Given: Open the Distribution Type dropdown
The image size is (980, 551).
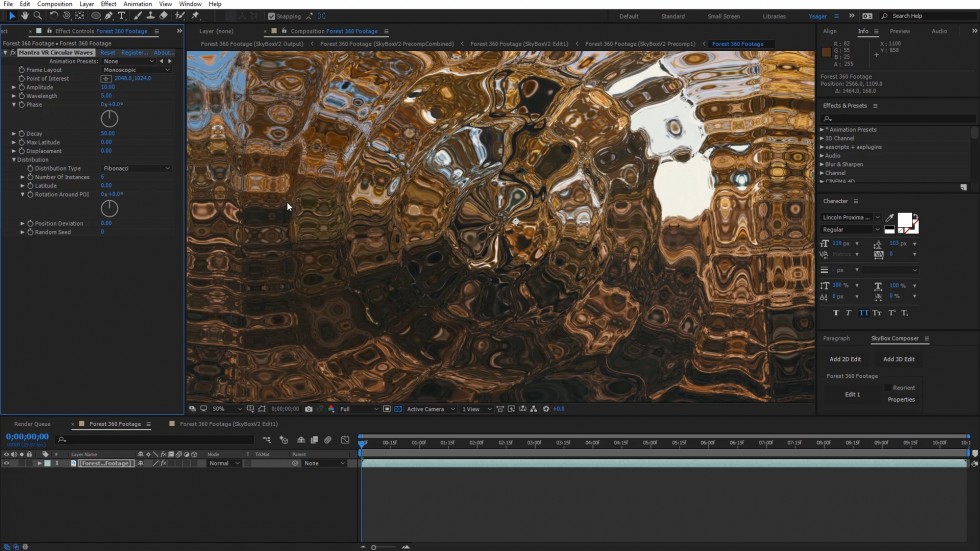Looking at the screenshot, I should (137, 168).
